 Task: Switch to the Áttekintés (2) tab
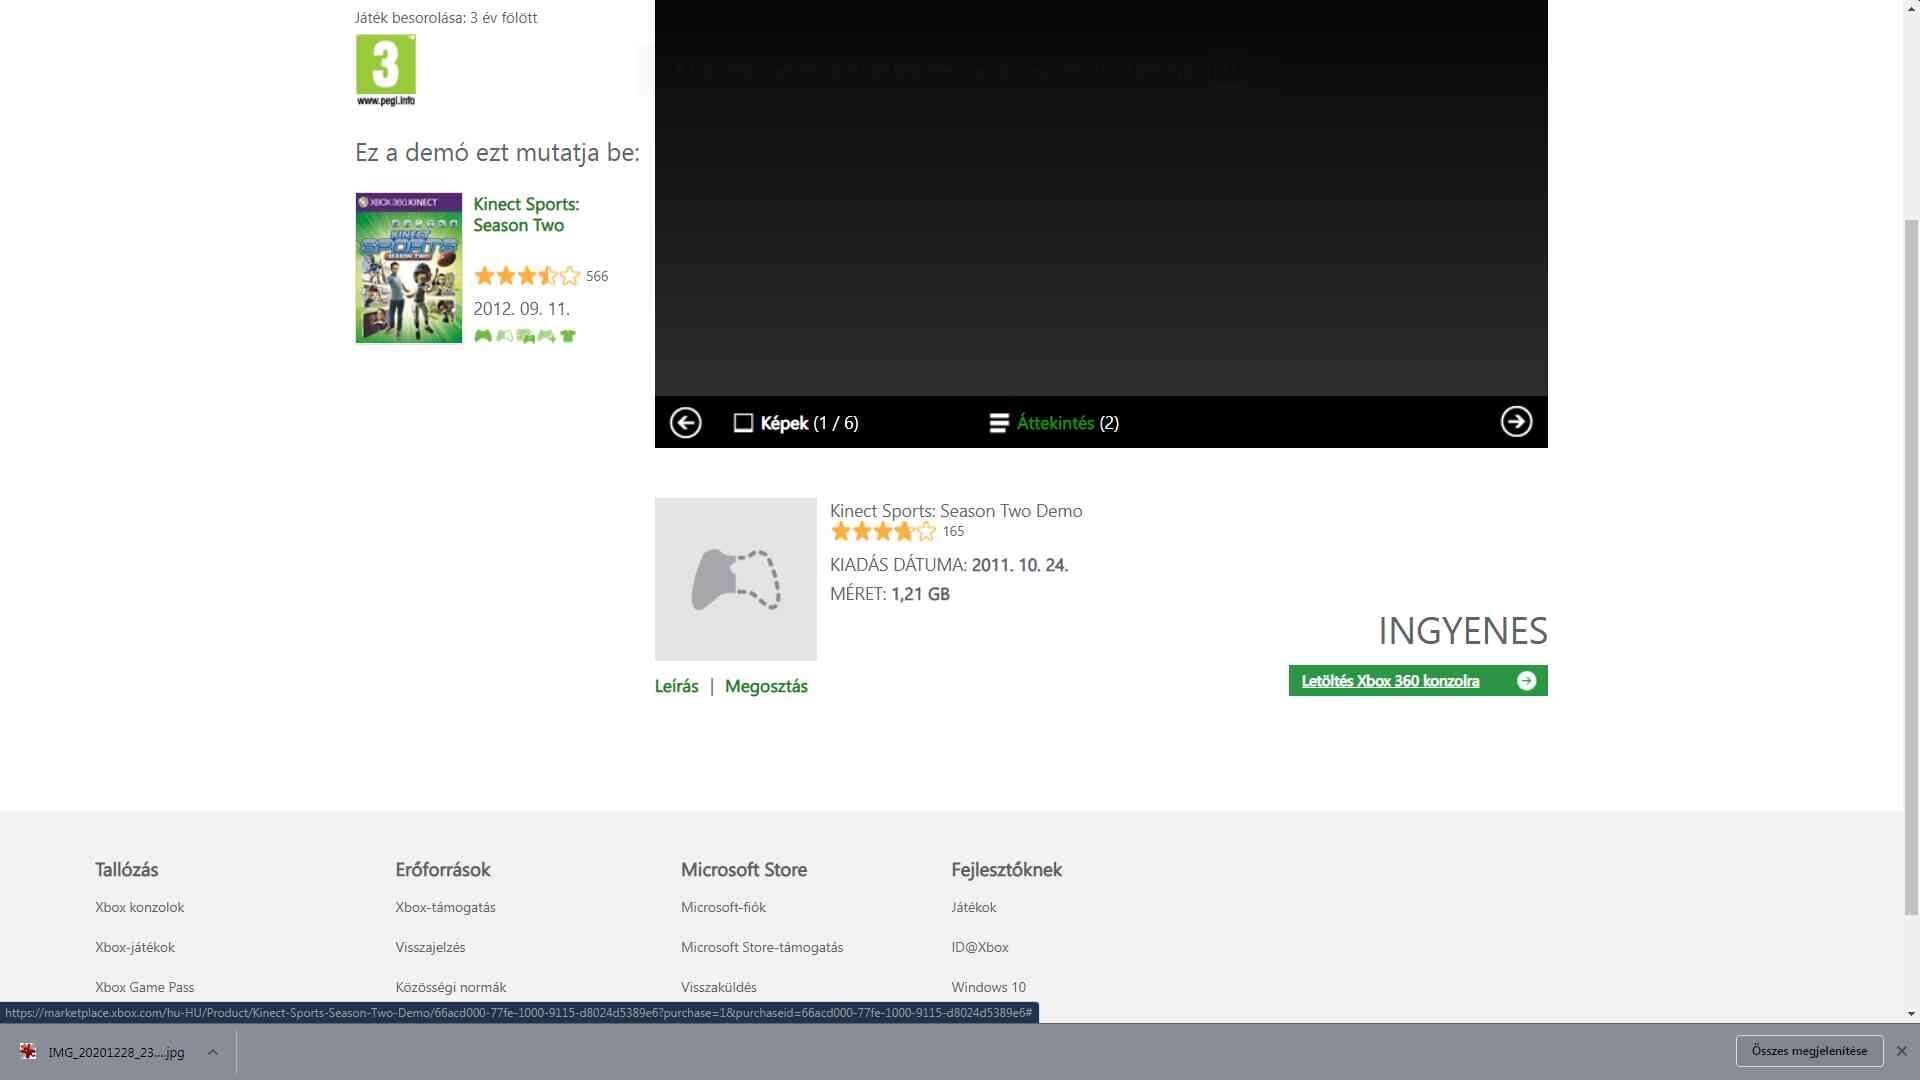[x=1054, y=423]
